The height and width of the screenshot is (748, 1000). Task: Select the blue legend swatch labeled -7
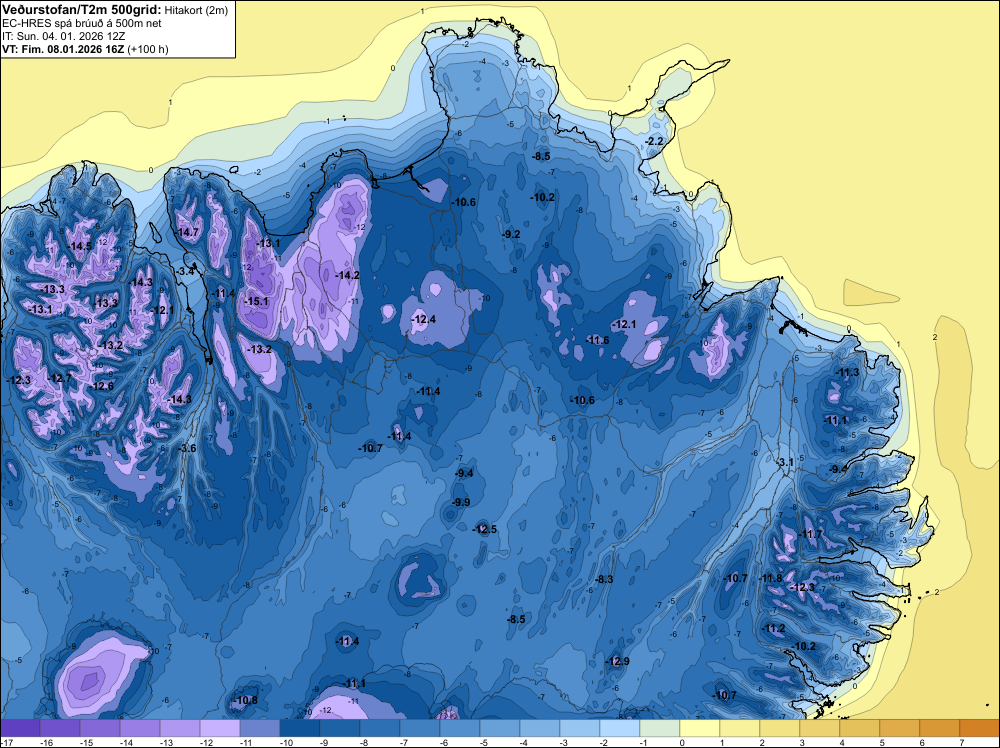point(420,728)
